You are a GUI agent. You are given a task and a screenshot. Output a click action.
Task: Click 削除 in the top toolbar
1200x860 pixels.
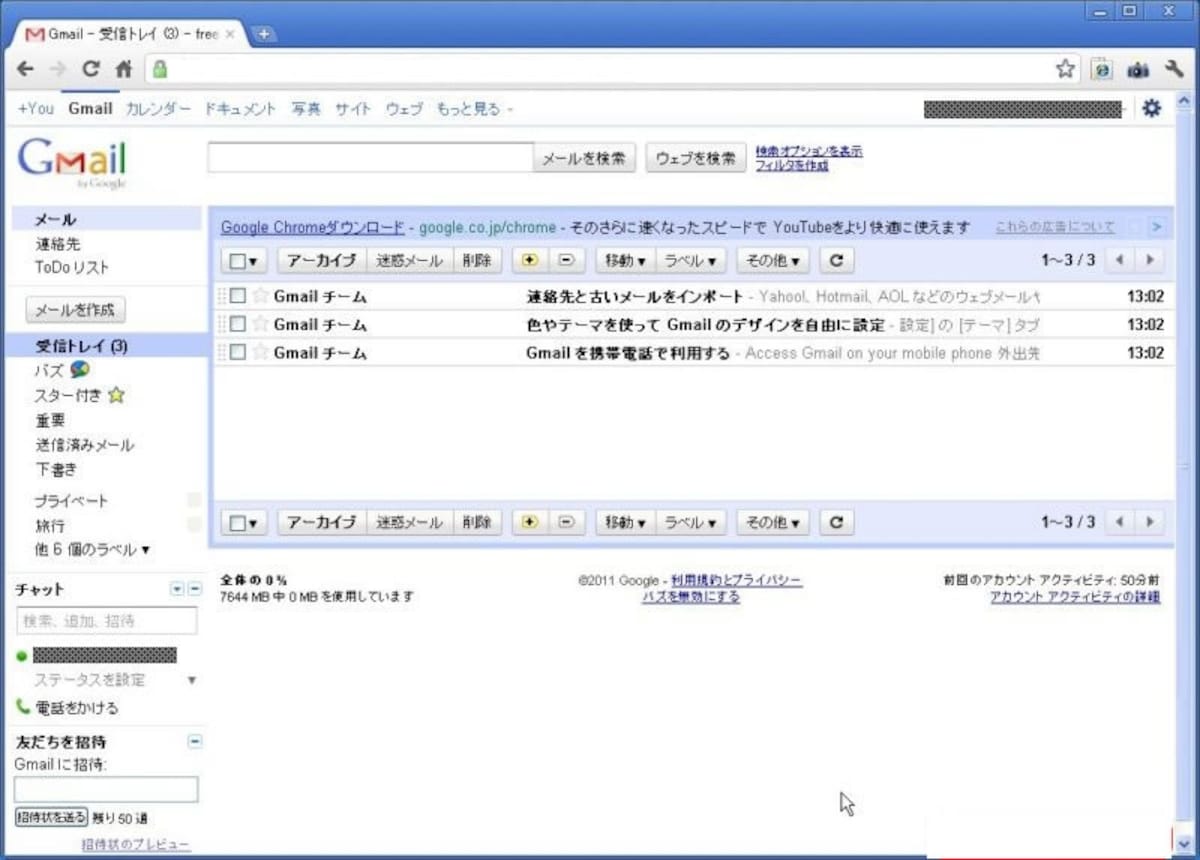tap(477, 260)
